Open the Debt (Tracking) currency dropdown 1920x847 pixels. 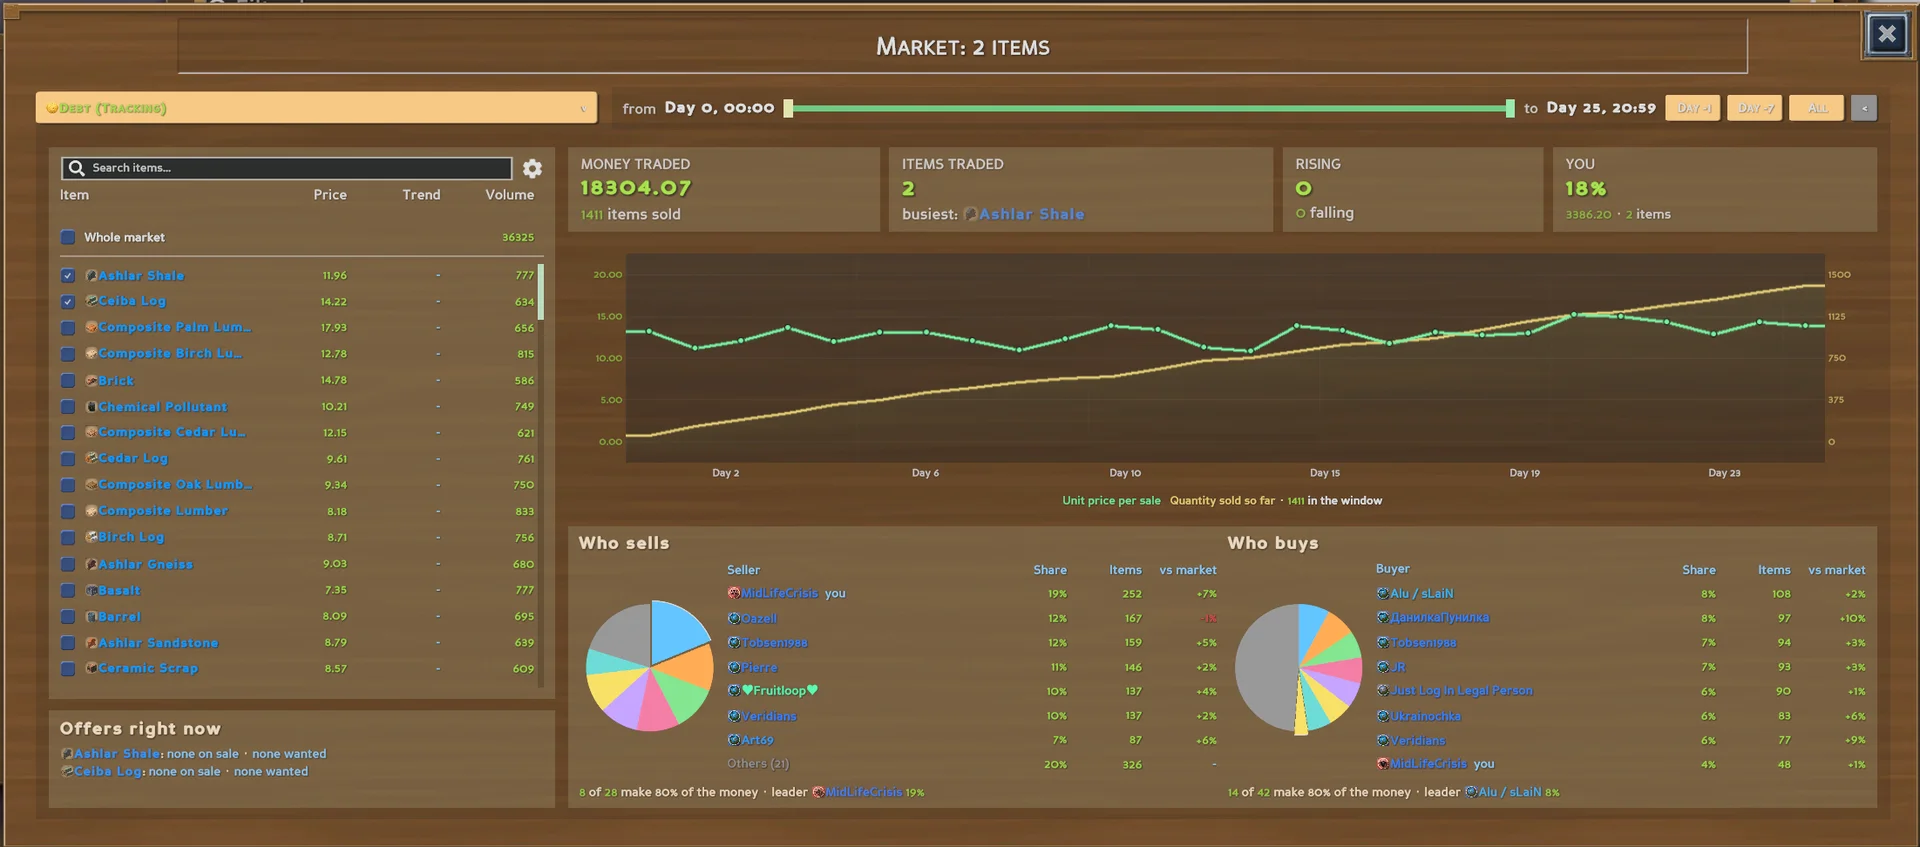(316, 108)
